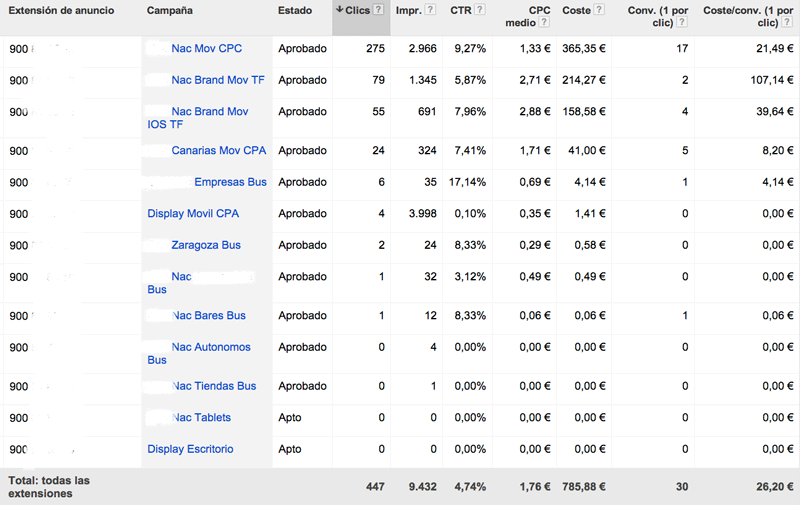Open the Empresas Bus campaign link
This screenshot has height=505, width=800.
(230, 182)
